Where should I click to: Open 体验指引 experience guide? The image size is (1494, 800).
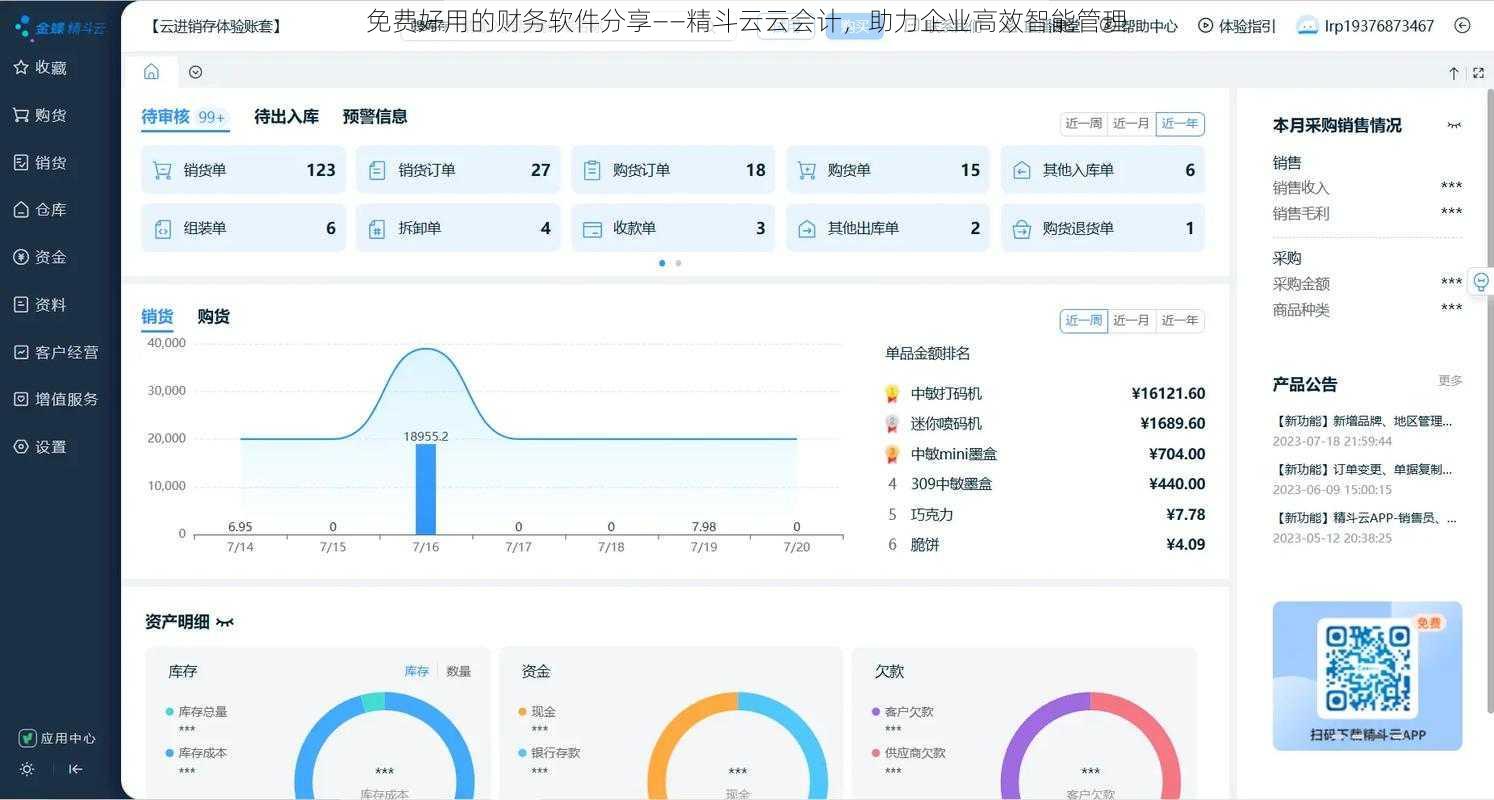click(1237, 26)
